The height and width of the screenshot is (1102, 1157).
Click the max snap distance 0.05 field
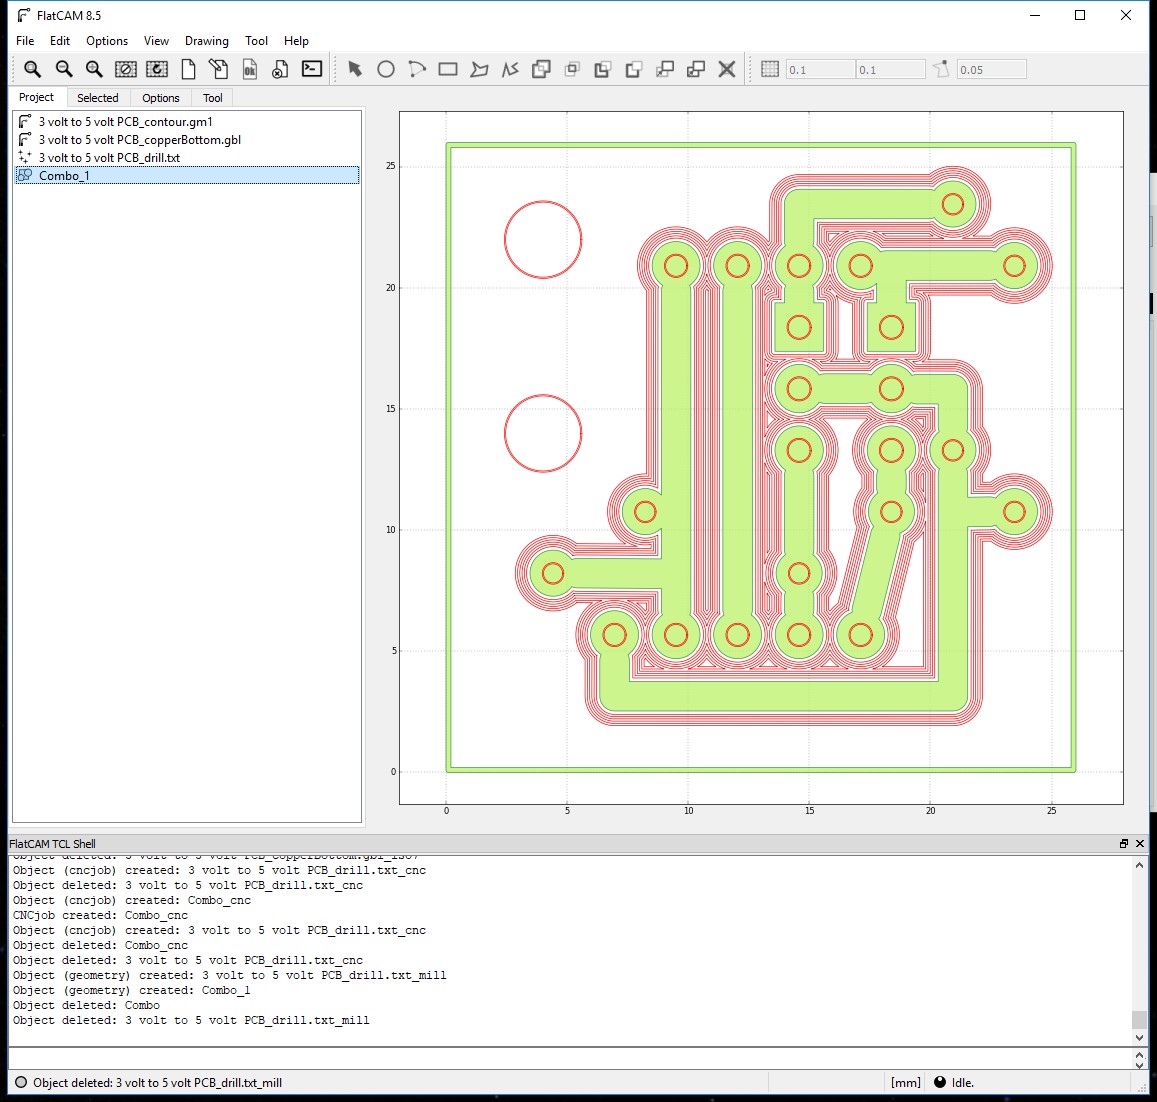point(991,69)
